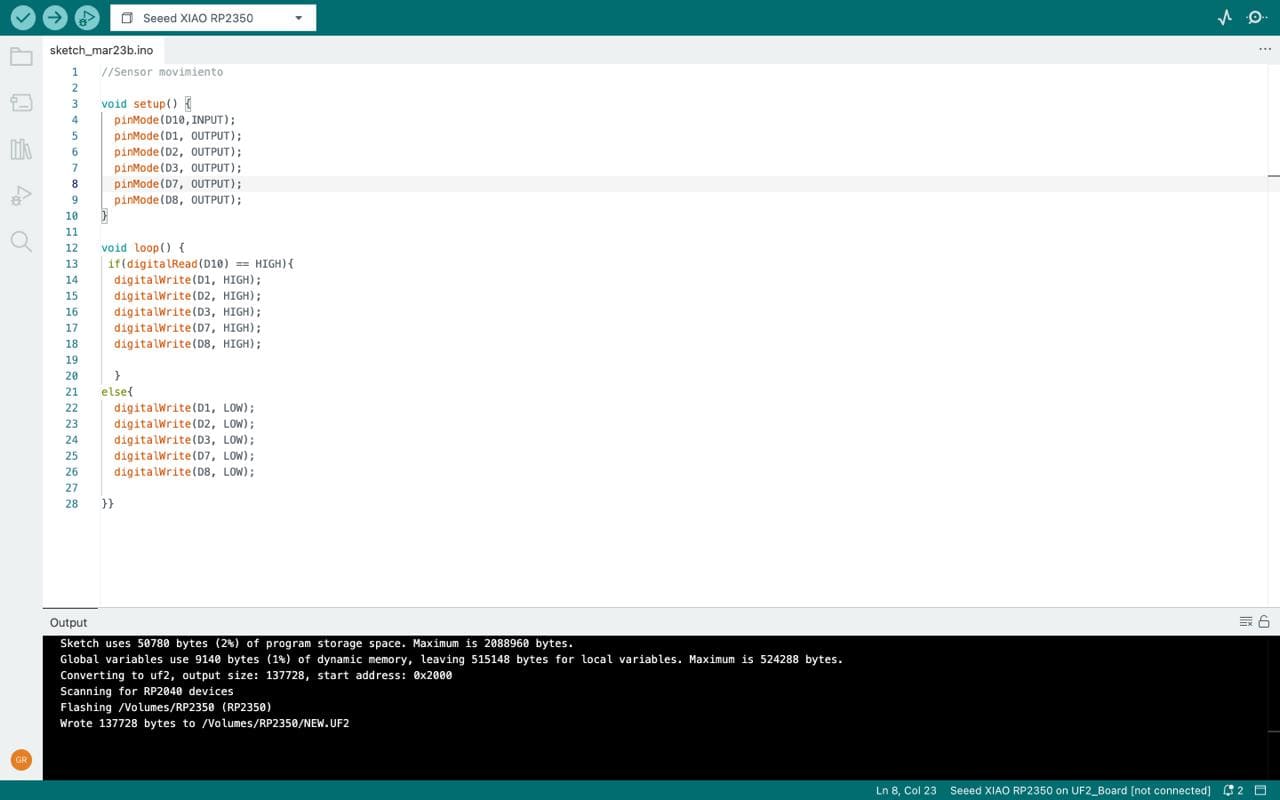
Task: Open the Boards Manager sidebar panel
Action: coord(21,103)
